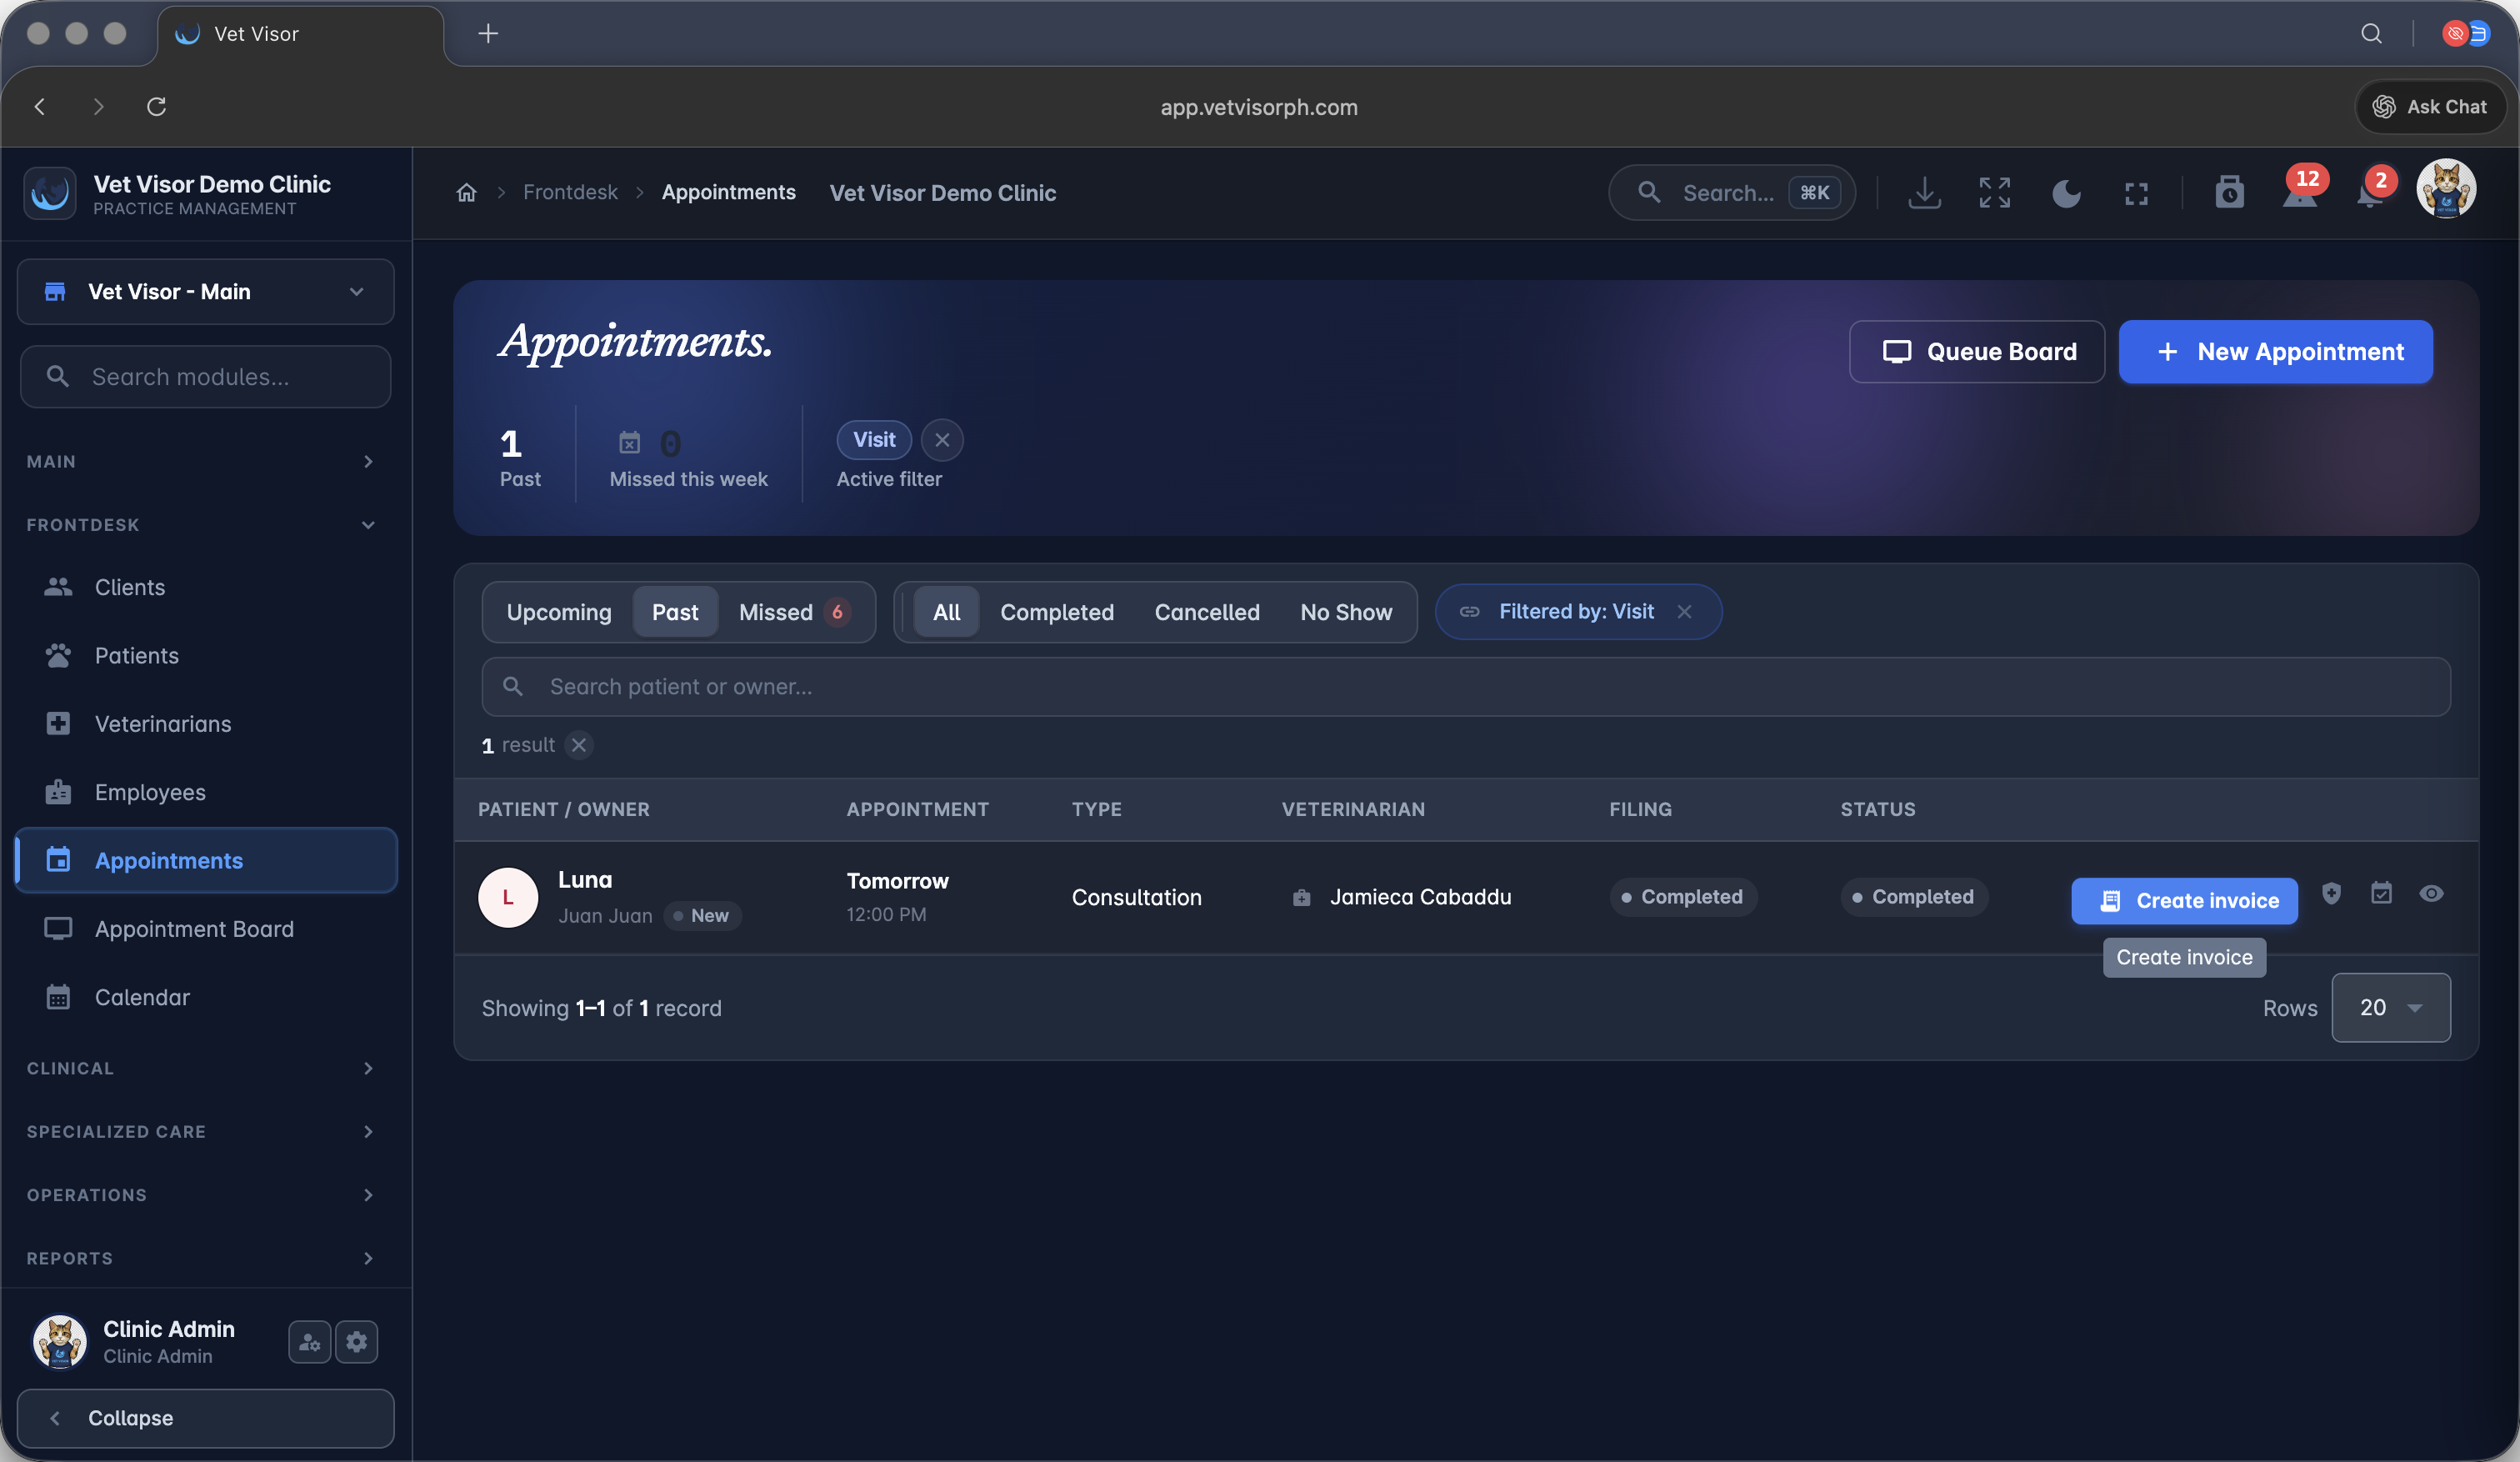
Task: Click Ask Chat in the browser
Action: (x=2430, y=107)
